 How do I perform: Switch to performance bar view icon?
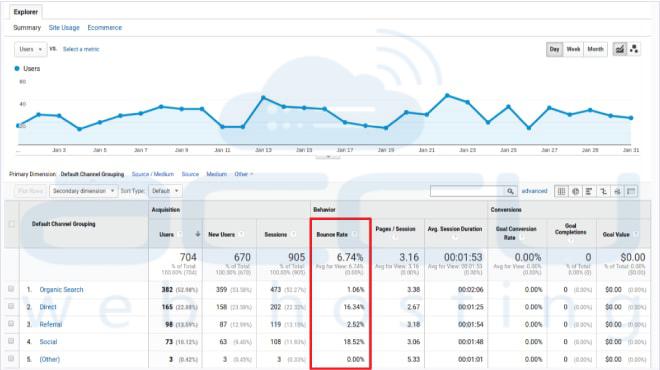pyautogui.click(x=589, y=192)
